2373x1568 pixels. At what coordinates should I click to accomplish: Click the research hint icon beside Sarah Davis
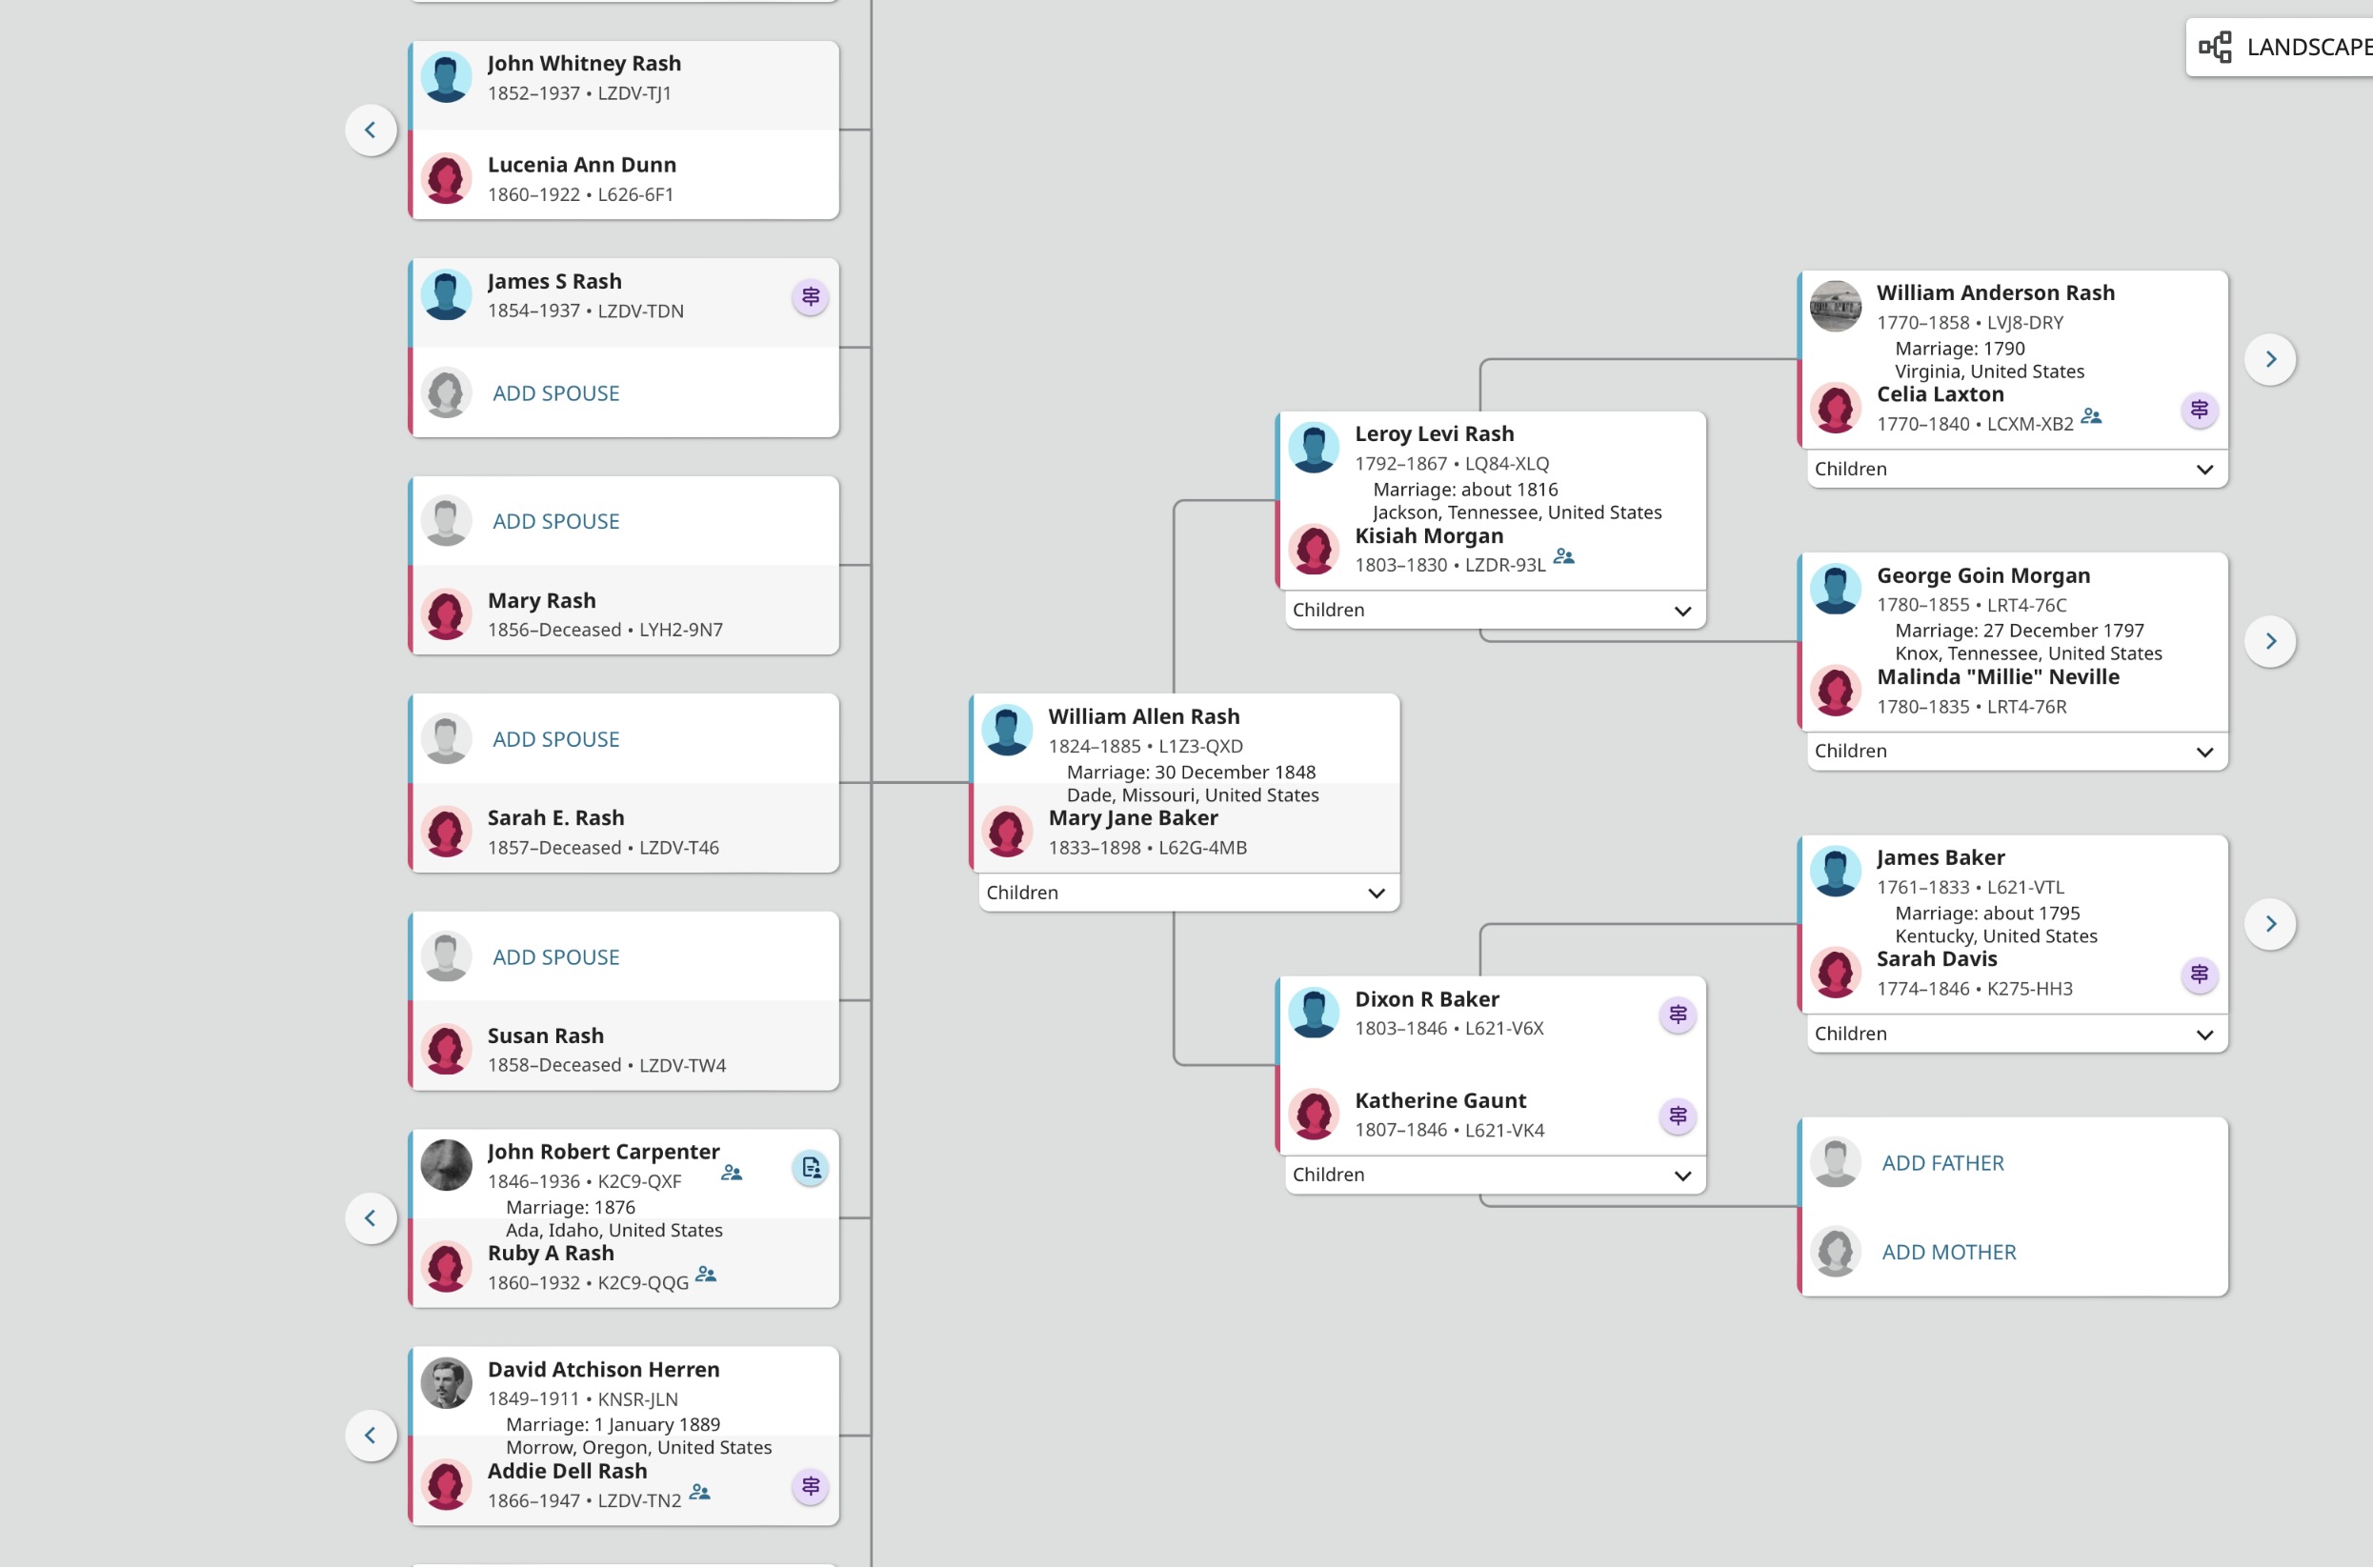[x=2199, y=974]
